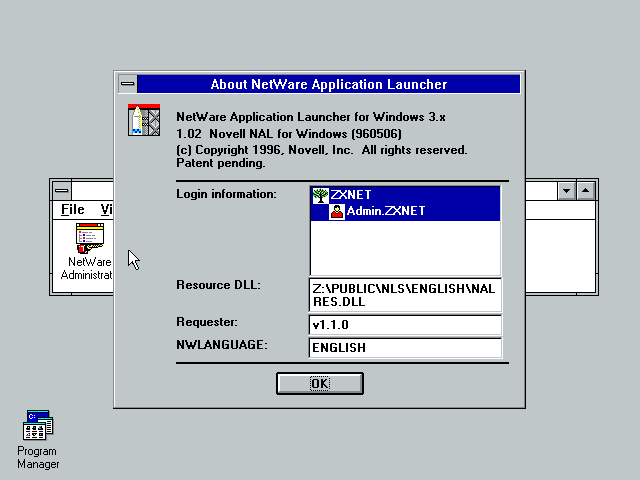
Task: Open the Program Manager desktop icon
Action: point(38,425)
